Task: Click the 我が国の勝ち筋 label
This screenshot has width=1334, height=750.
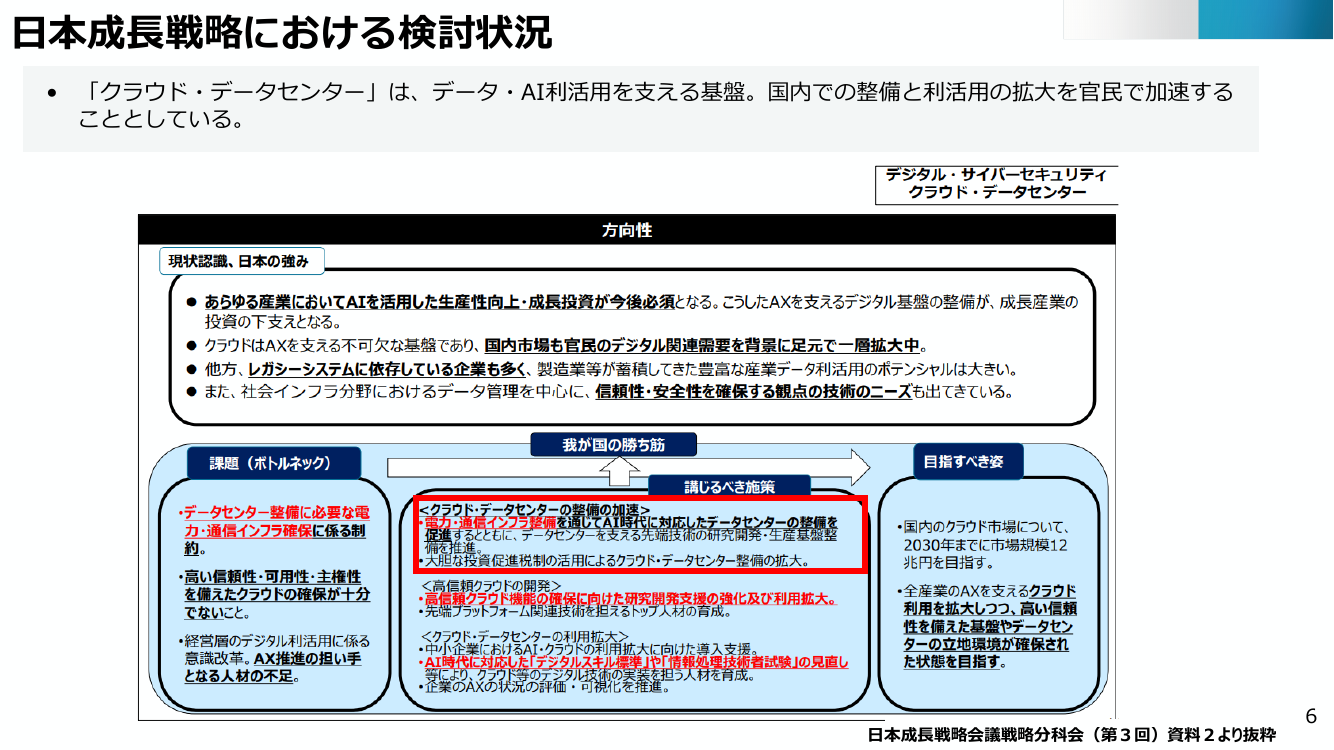Action: pos(613,445)
